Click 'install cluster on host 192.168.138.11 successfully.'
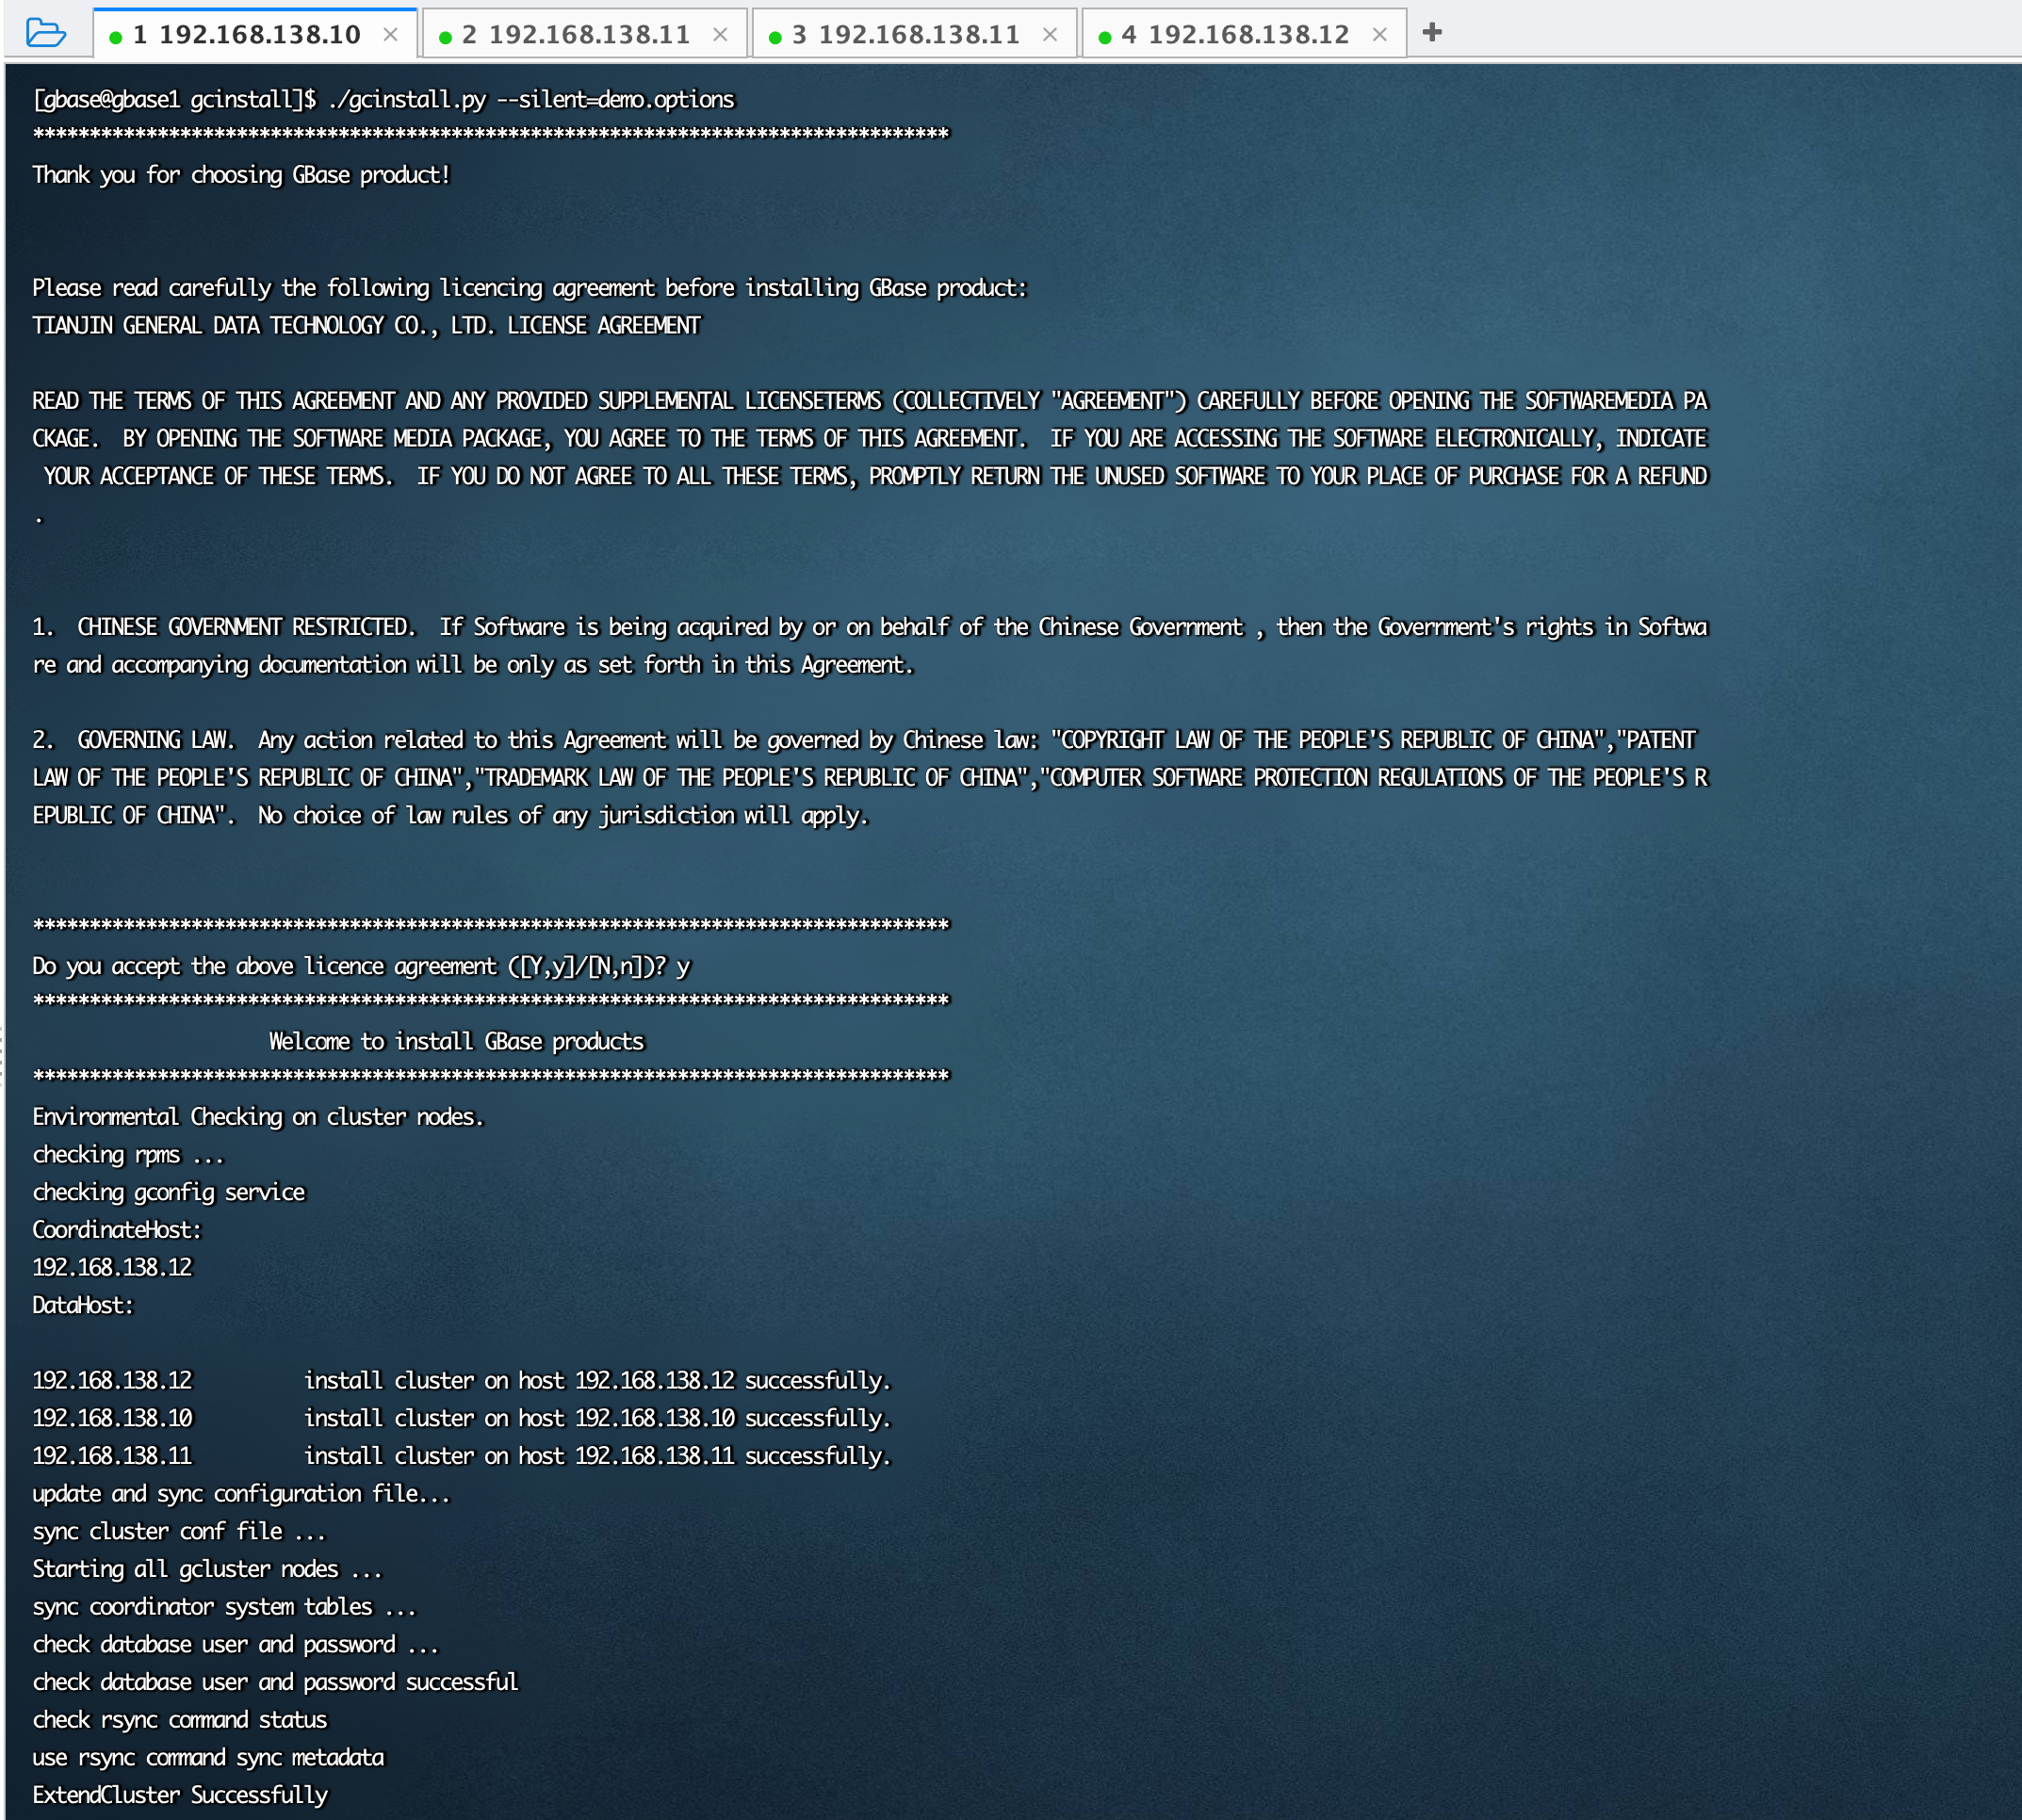 [597, 1456]
